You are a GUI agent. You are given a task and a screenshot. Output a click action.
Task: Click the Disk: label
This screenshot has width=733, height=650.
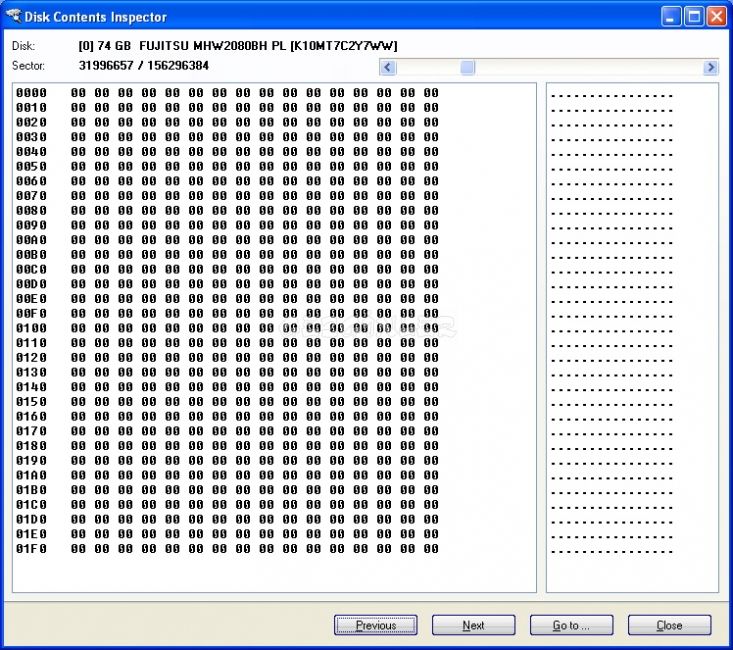[23, 46]
